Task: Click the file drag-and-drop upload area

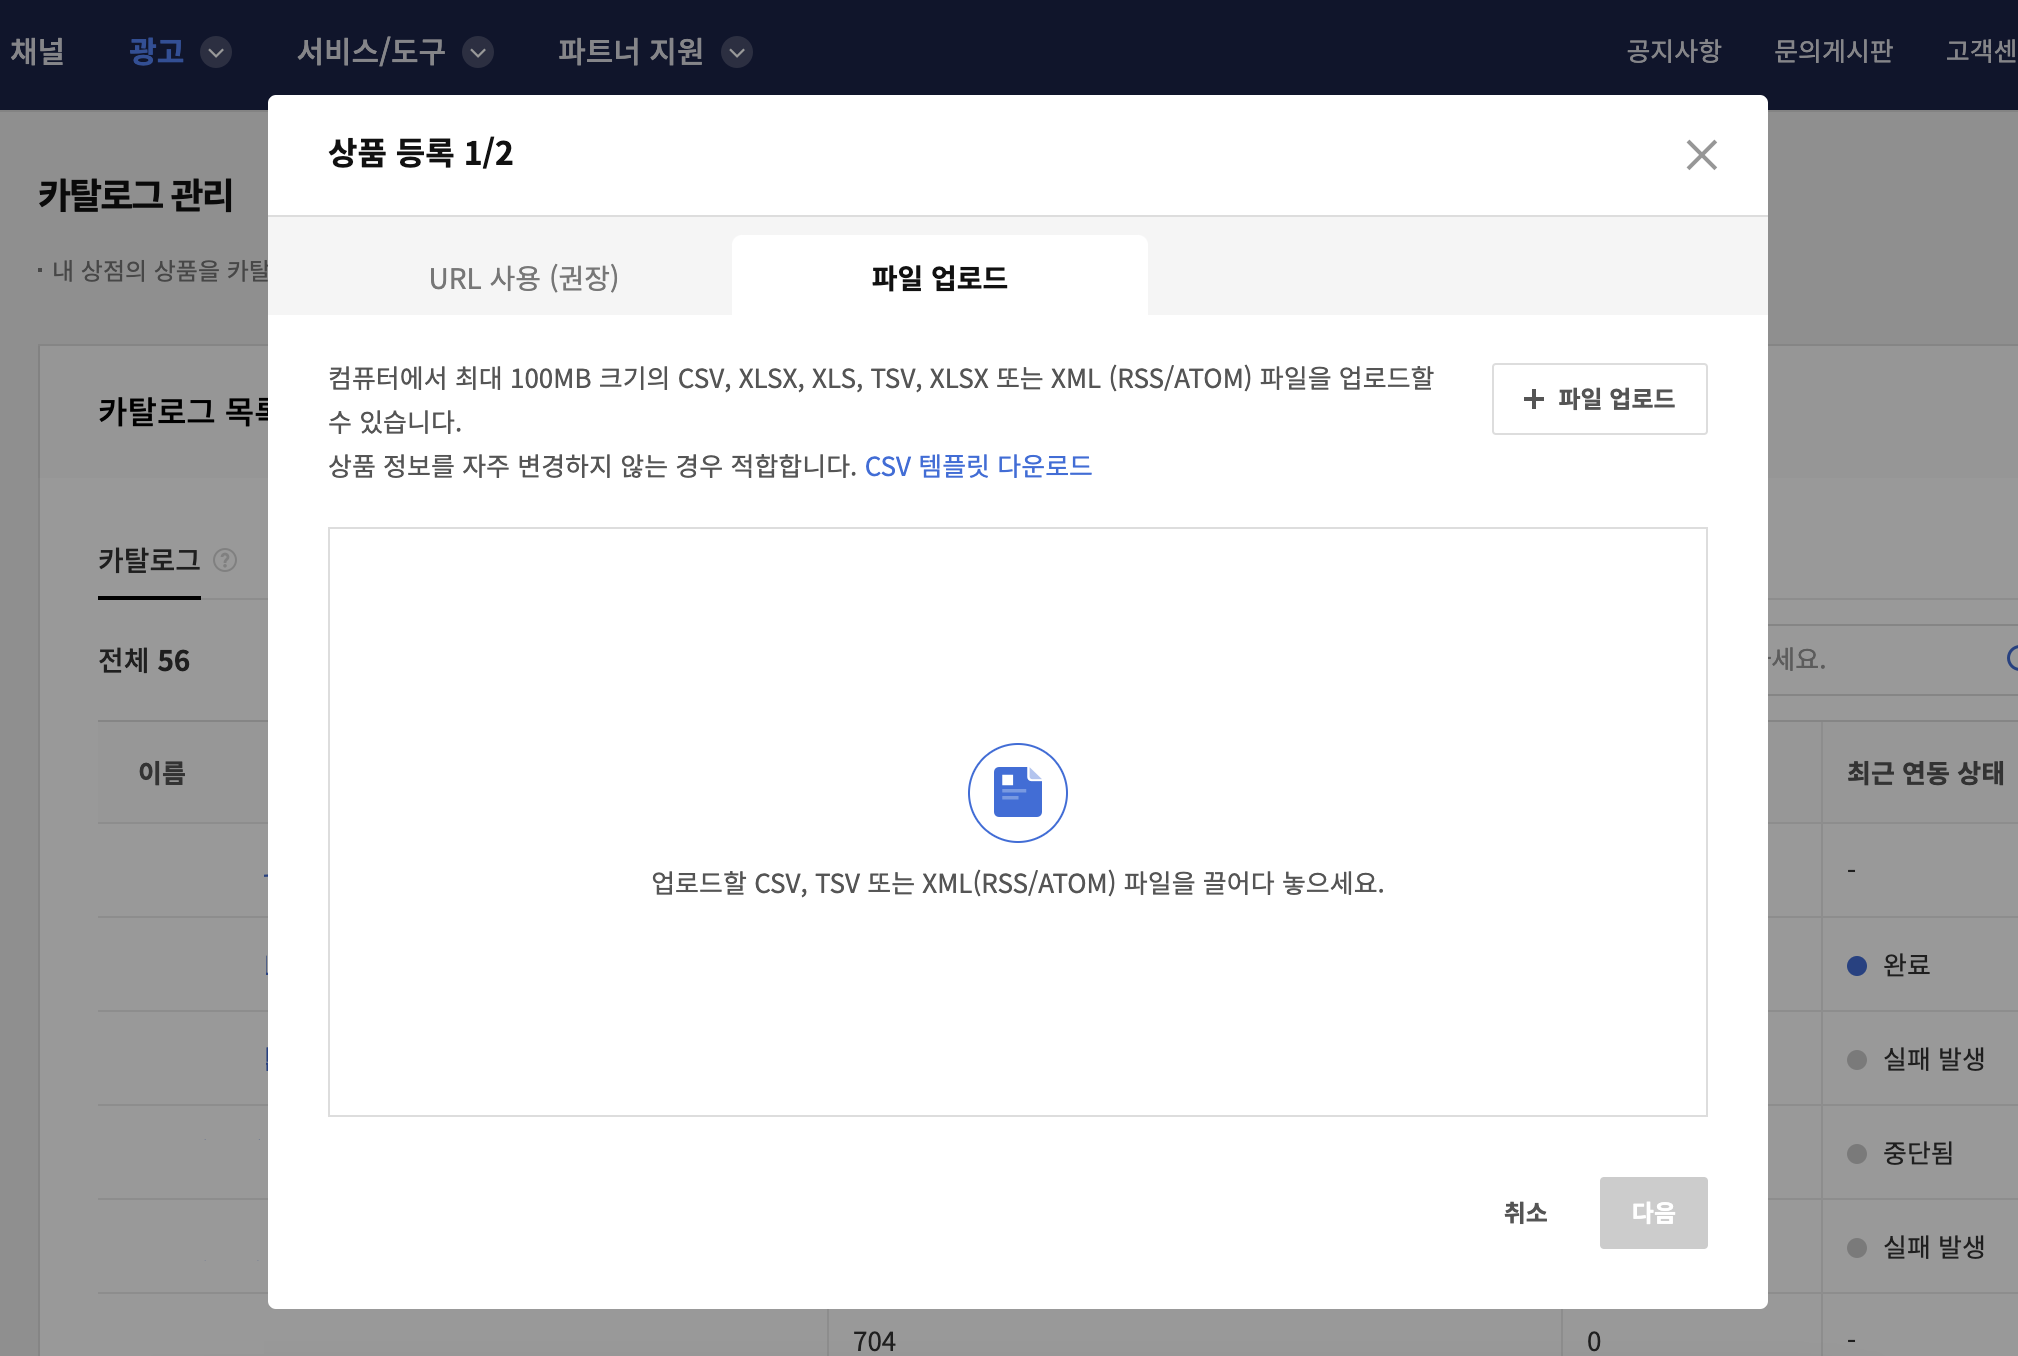Action: pos(1017,1000)
